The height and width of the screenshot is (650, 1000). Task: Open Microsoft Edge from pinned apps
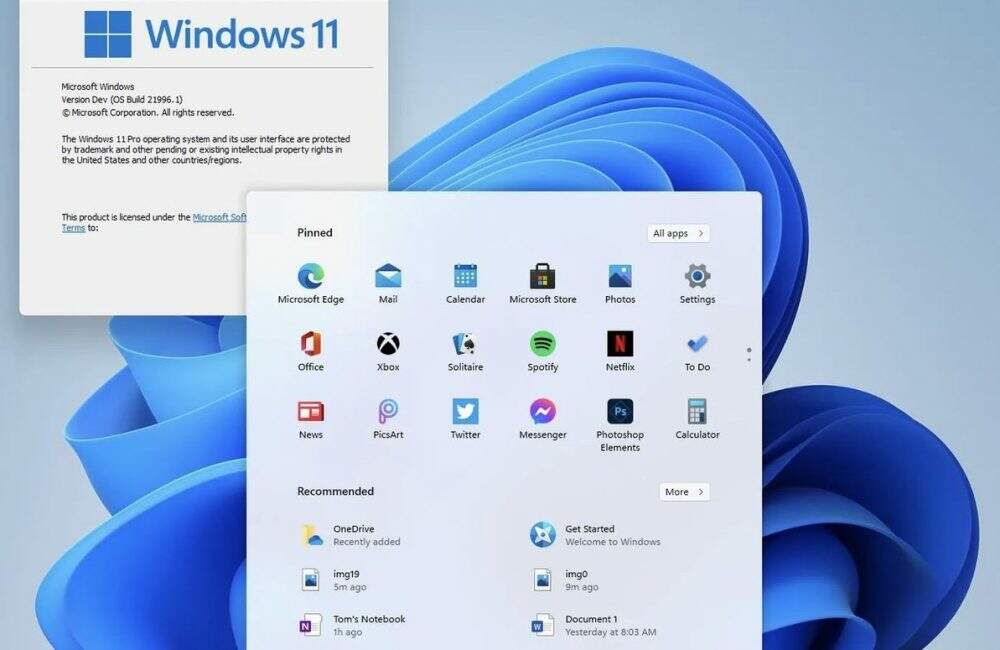311,276
